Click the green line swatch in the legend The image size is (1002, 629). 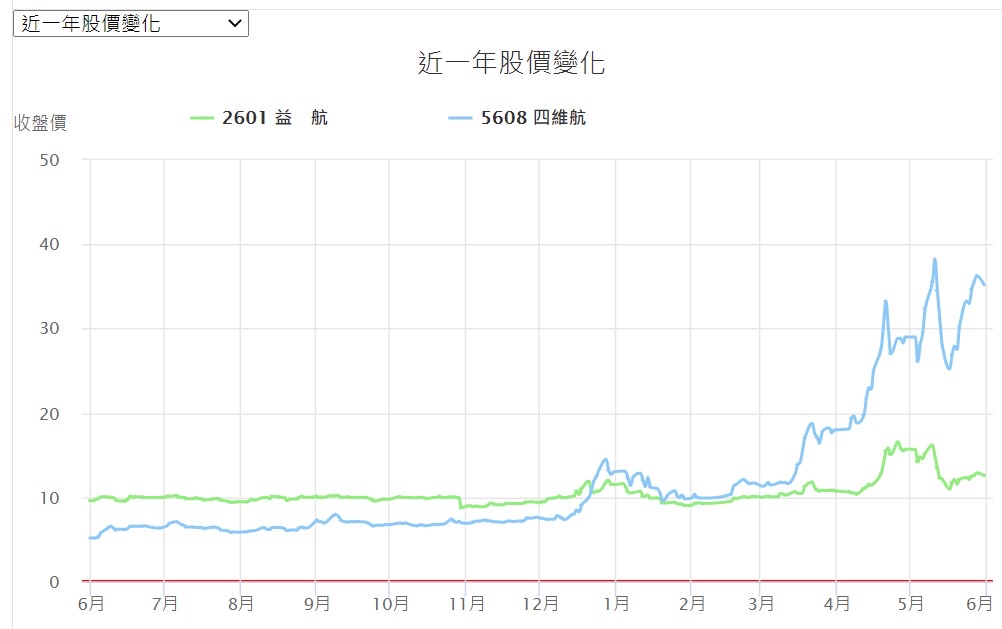pyautogui.click(x=203, y=118)
